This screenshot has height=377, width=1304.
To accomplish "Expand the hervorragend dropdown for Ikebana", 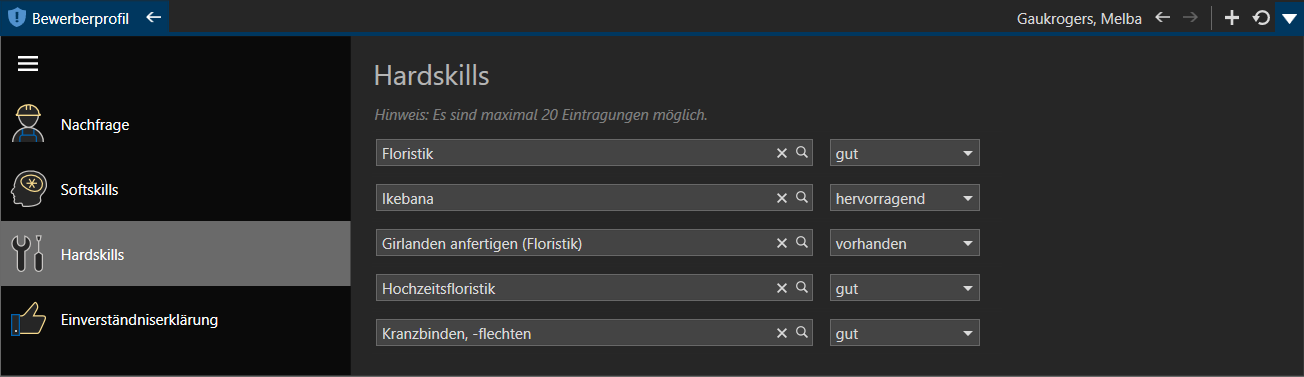I will [905, 198].
